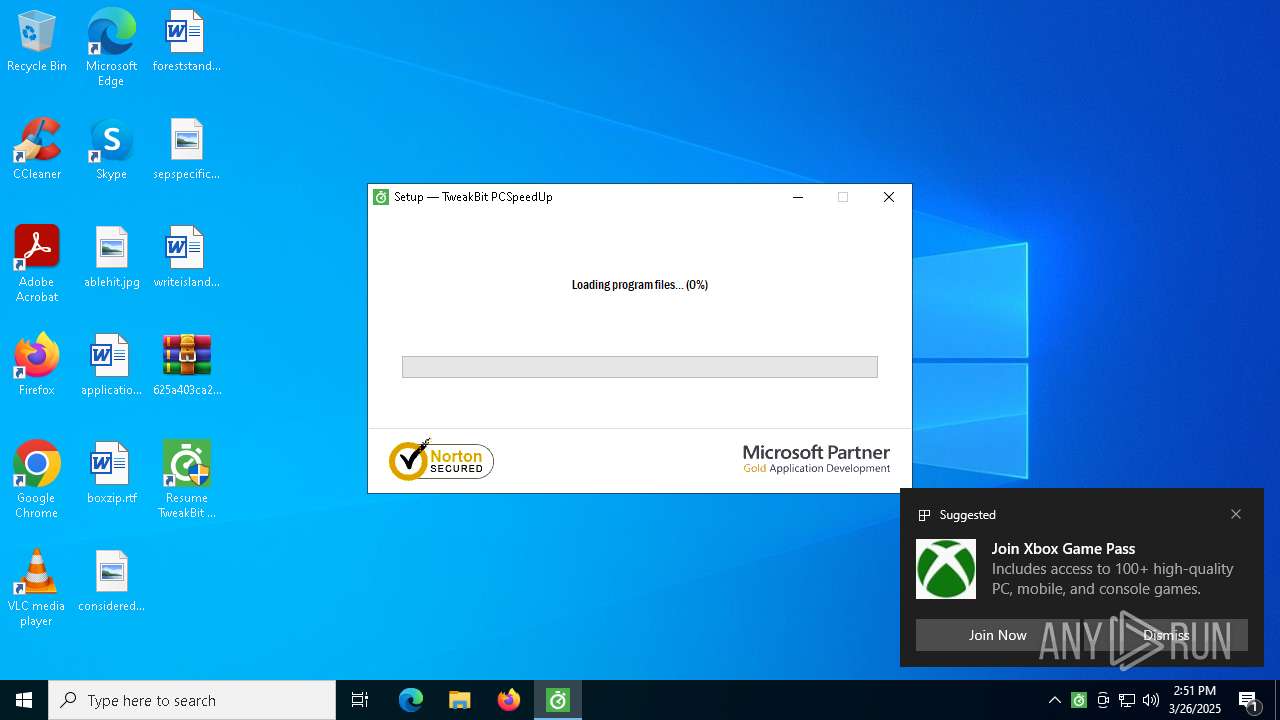
Task: Select the sepspecific file icon
Action: 186,150
